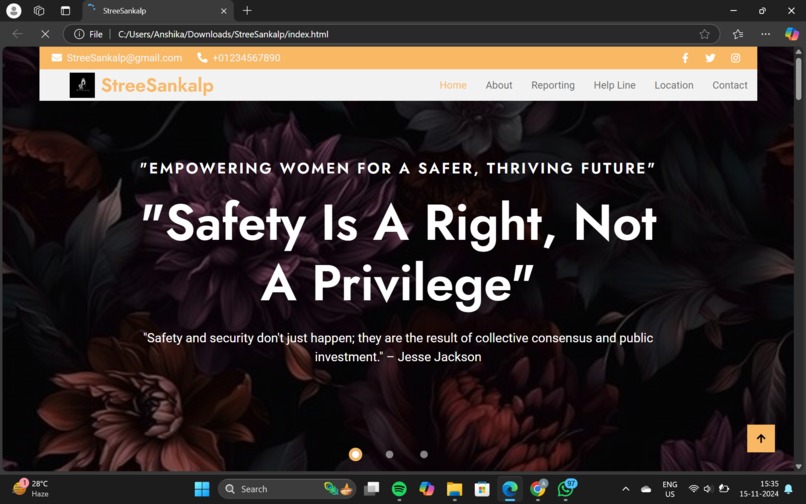Open the notification bell in the tray
806x504 pixels.
[x=788, y=489]
